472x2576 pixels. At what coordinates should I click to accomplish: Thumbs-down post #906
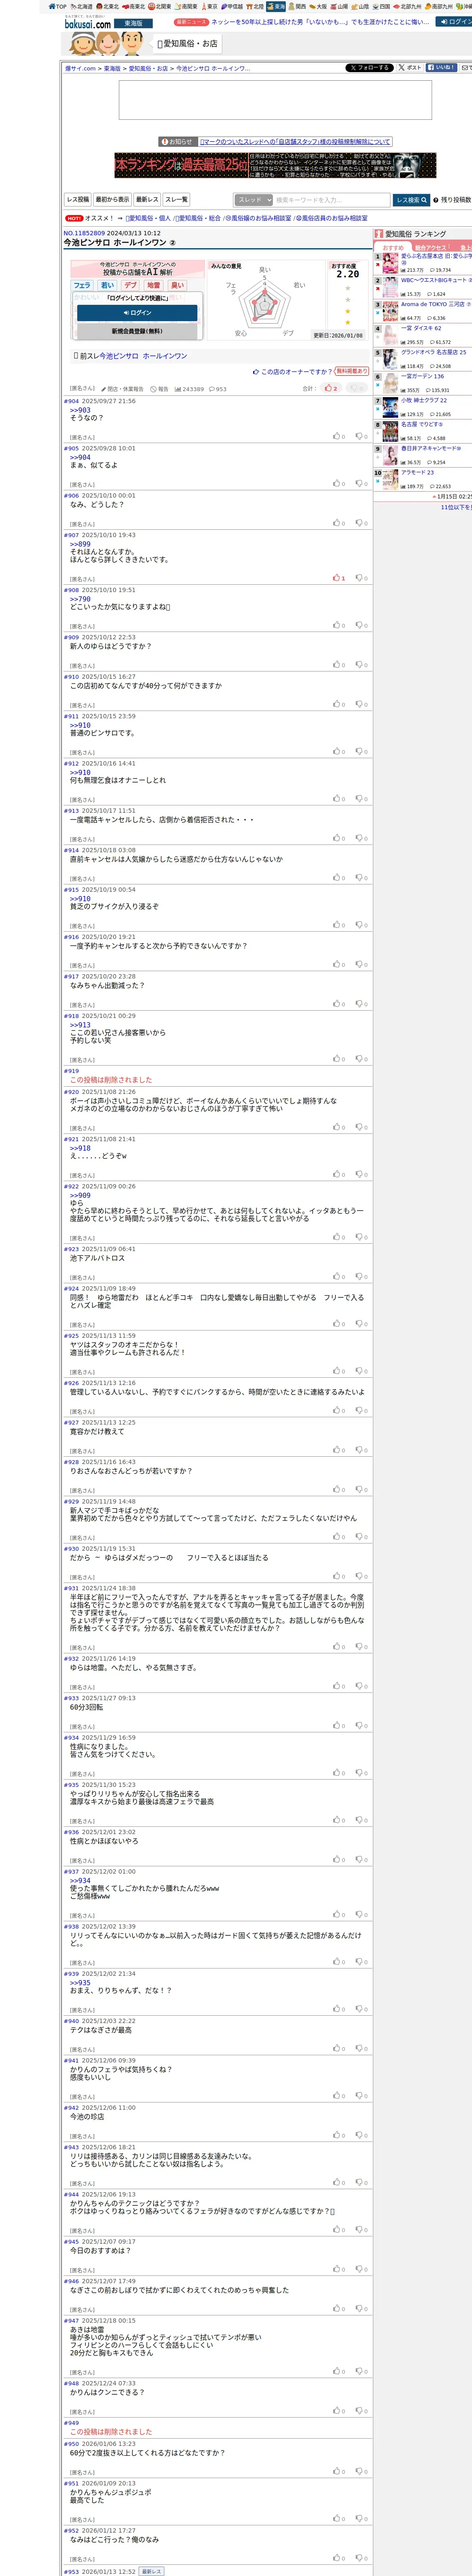(362, 523)
